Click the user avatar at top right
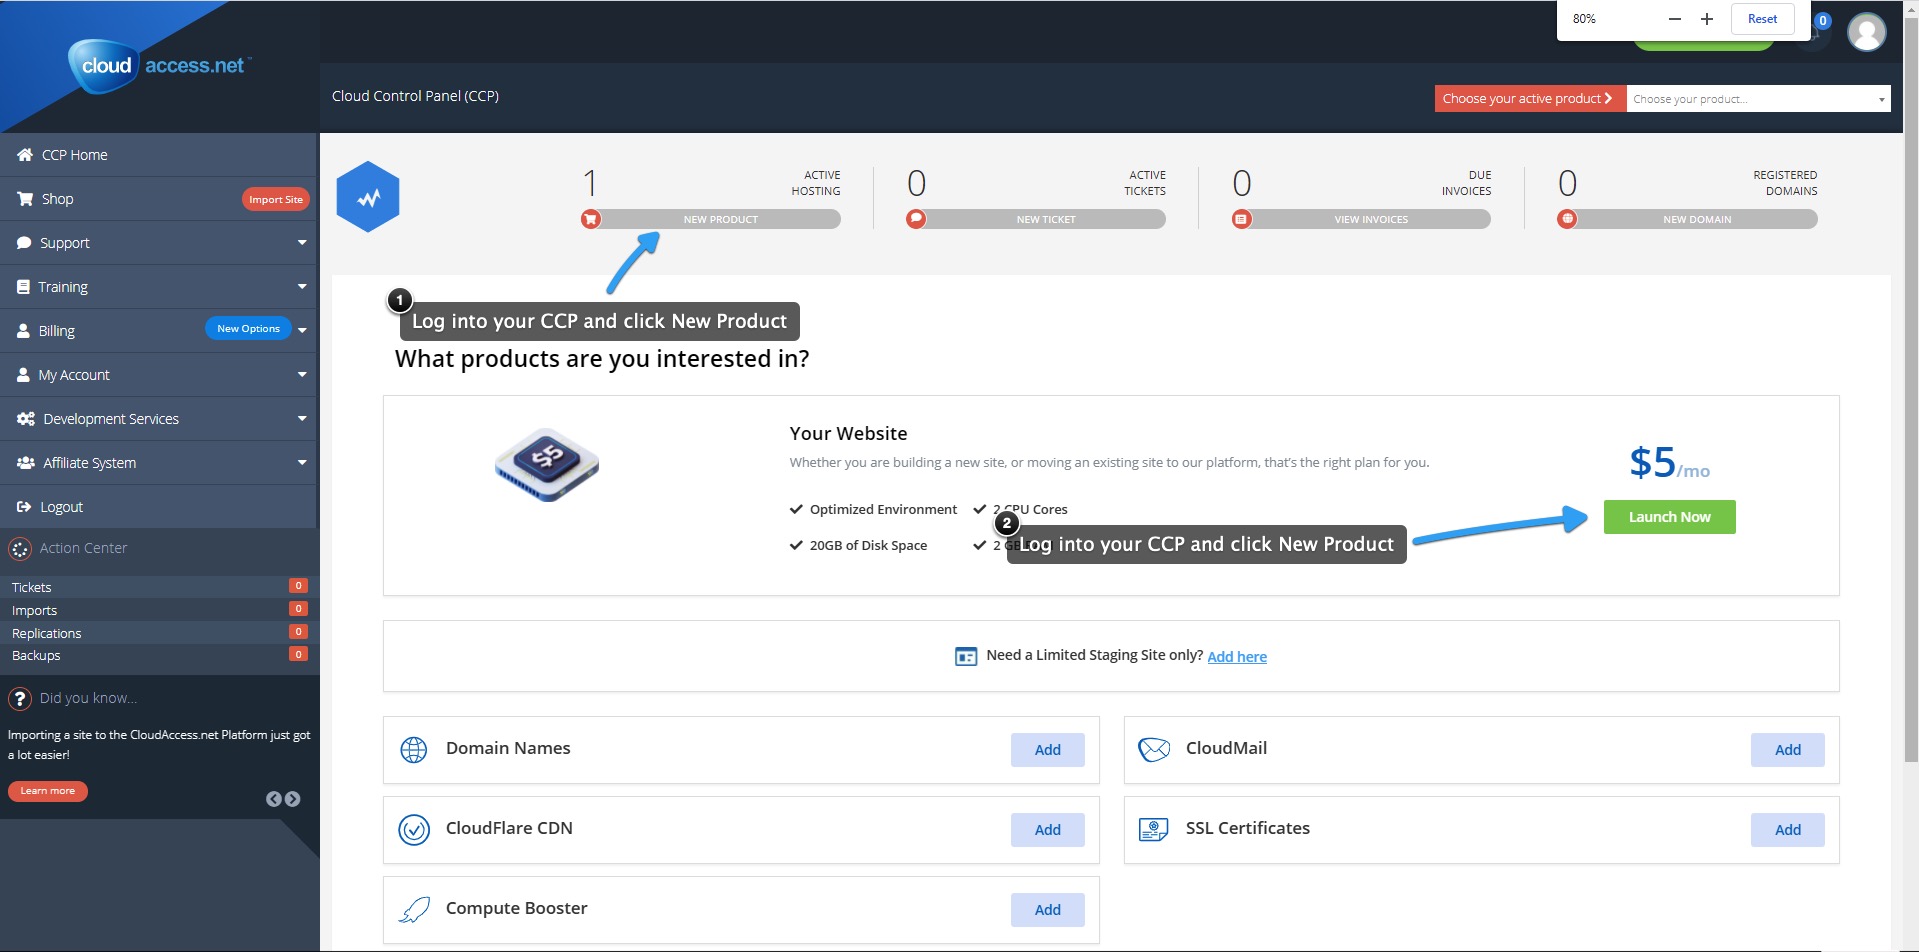The height and width of the screenshot is (952, 1919). [1866, 32]
